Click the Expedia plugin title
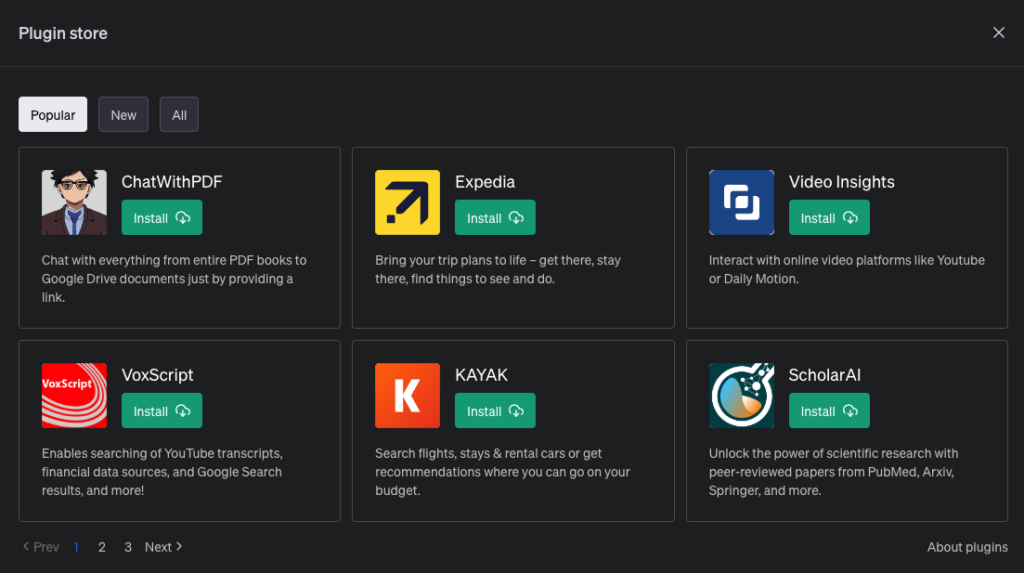 [x=485, y=182]
